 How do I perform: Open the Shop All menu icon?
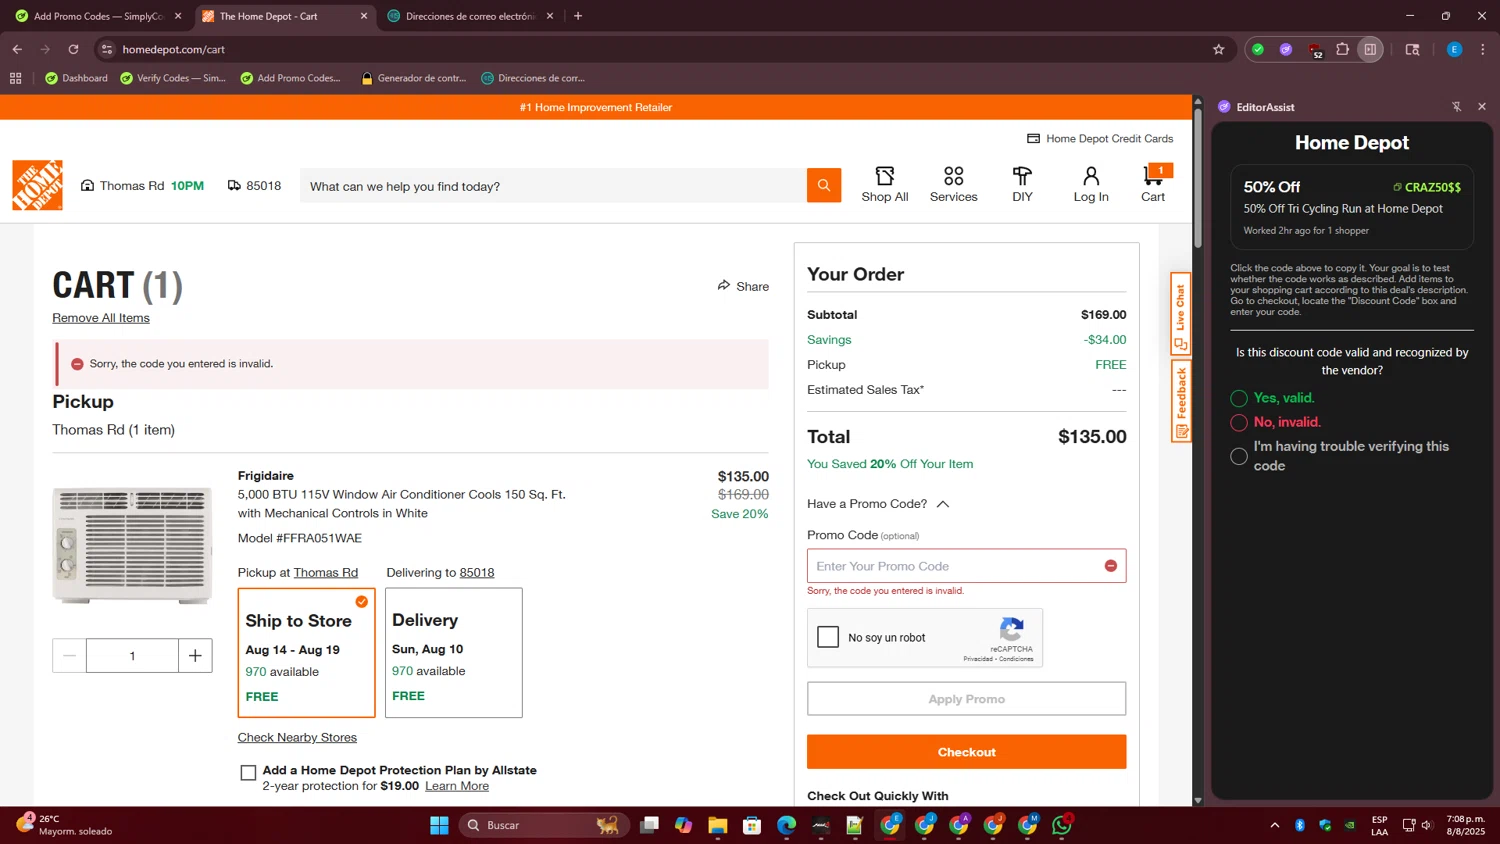885,176
